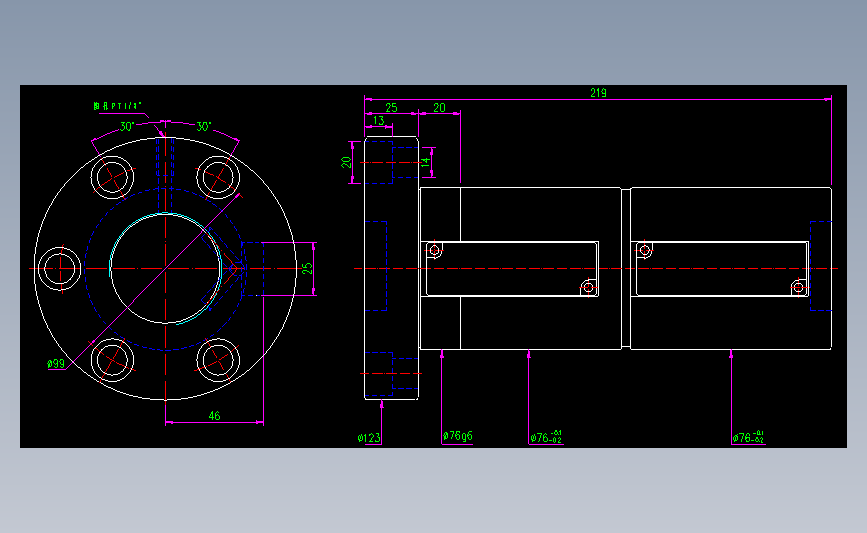Screen dimensions: 867x533
Task: Select the ø76g6 tolerance callout
Action: (458, 436)
